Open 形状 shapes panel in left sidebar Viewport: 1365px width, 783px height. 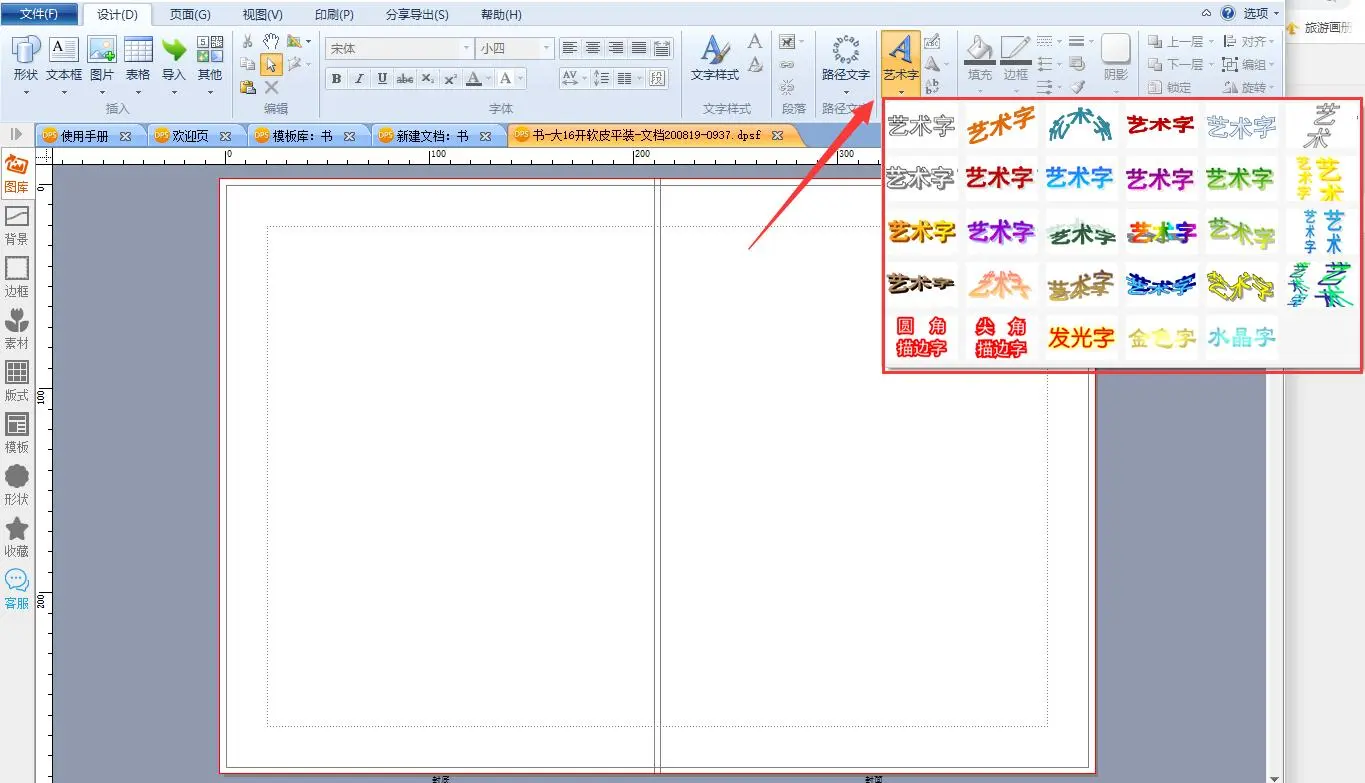click(17, 486)
